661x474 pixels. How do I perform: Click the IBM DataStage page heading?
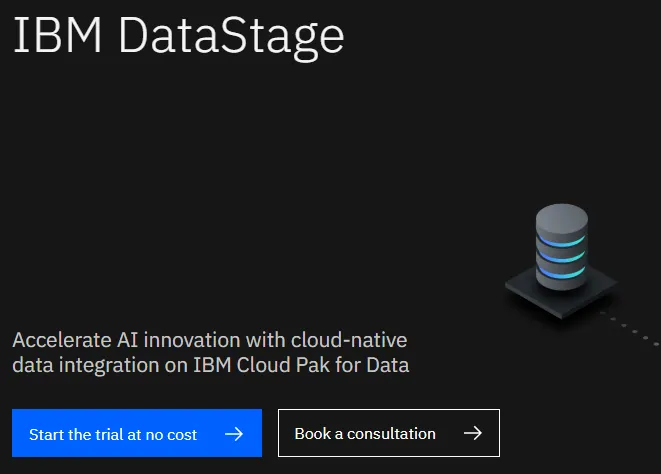coord(179,37)
